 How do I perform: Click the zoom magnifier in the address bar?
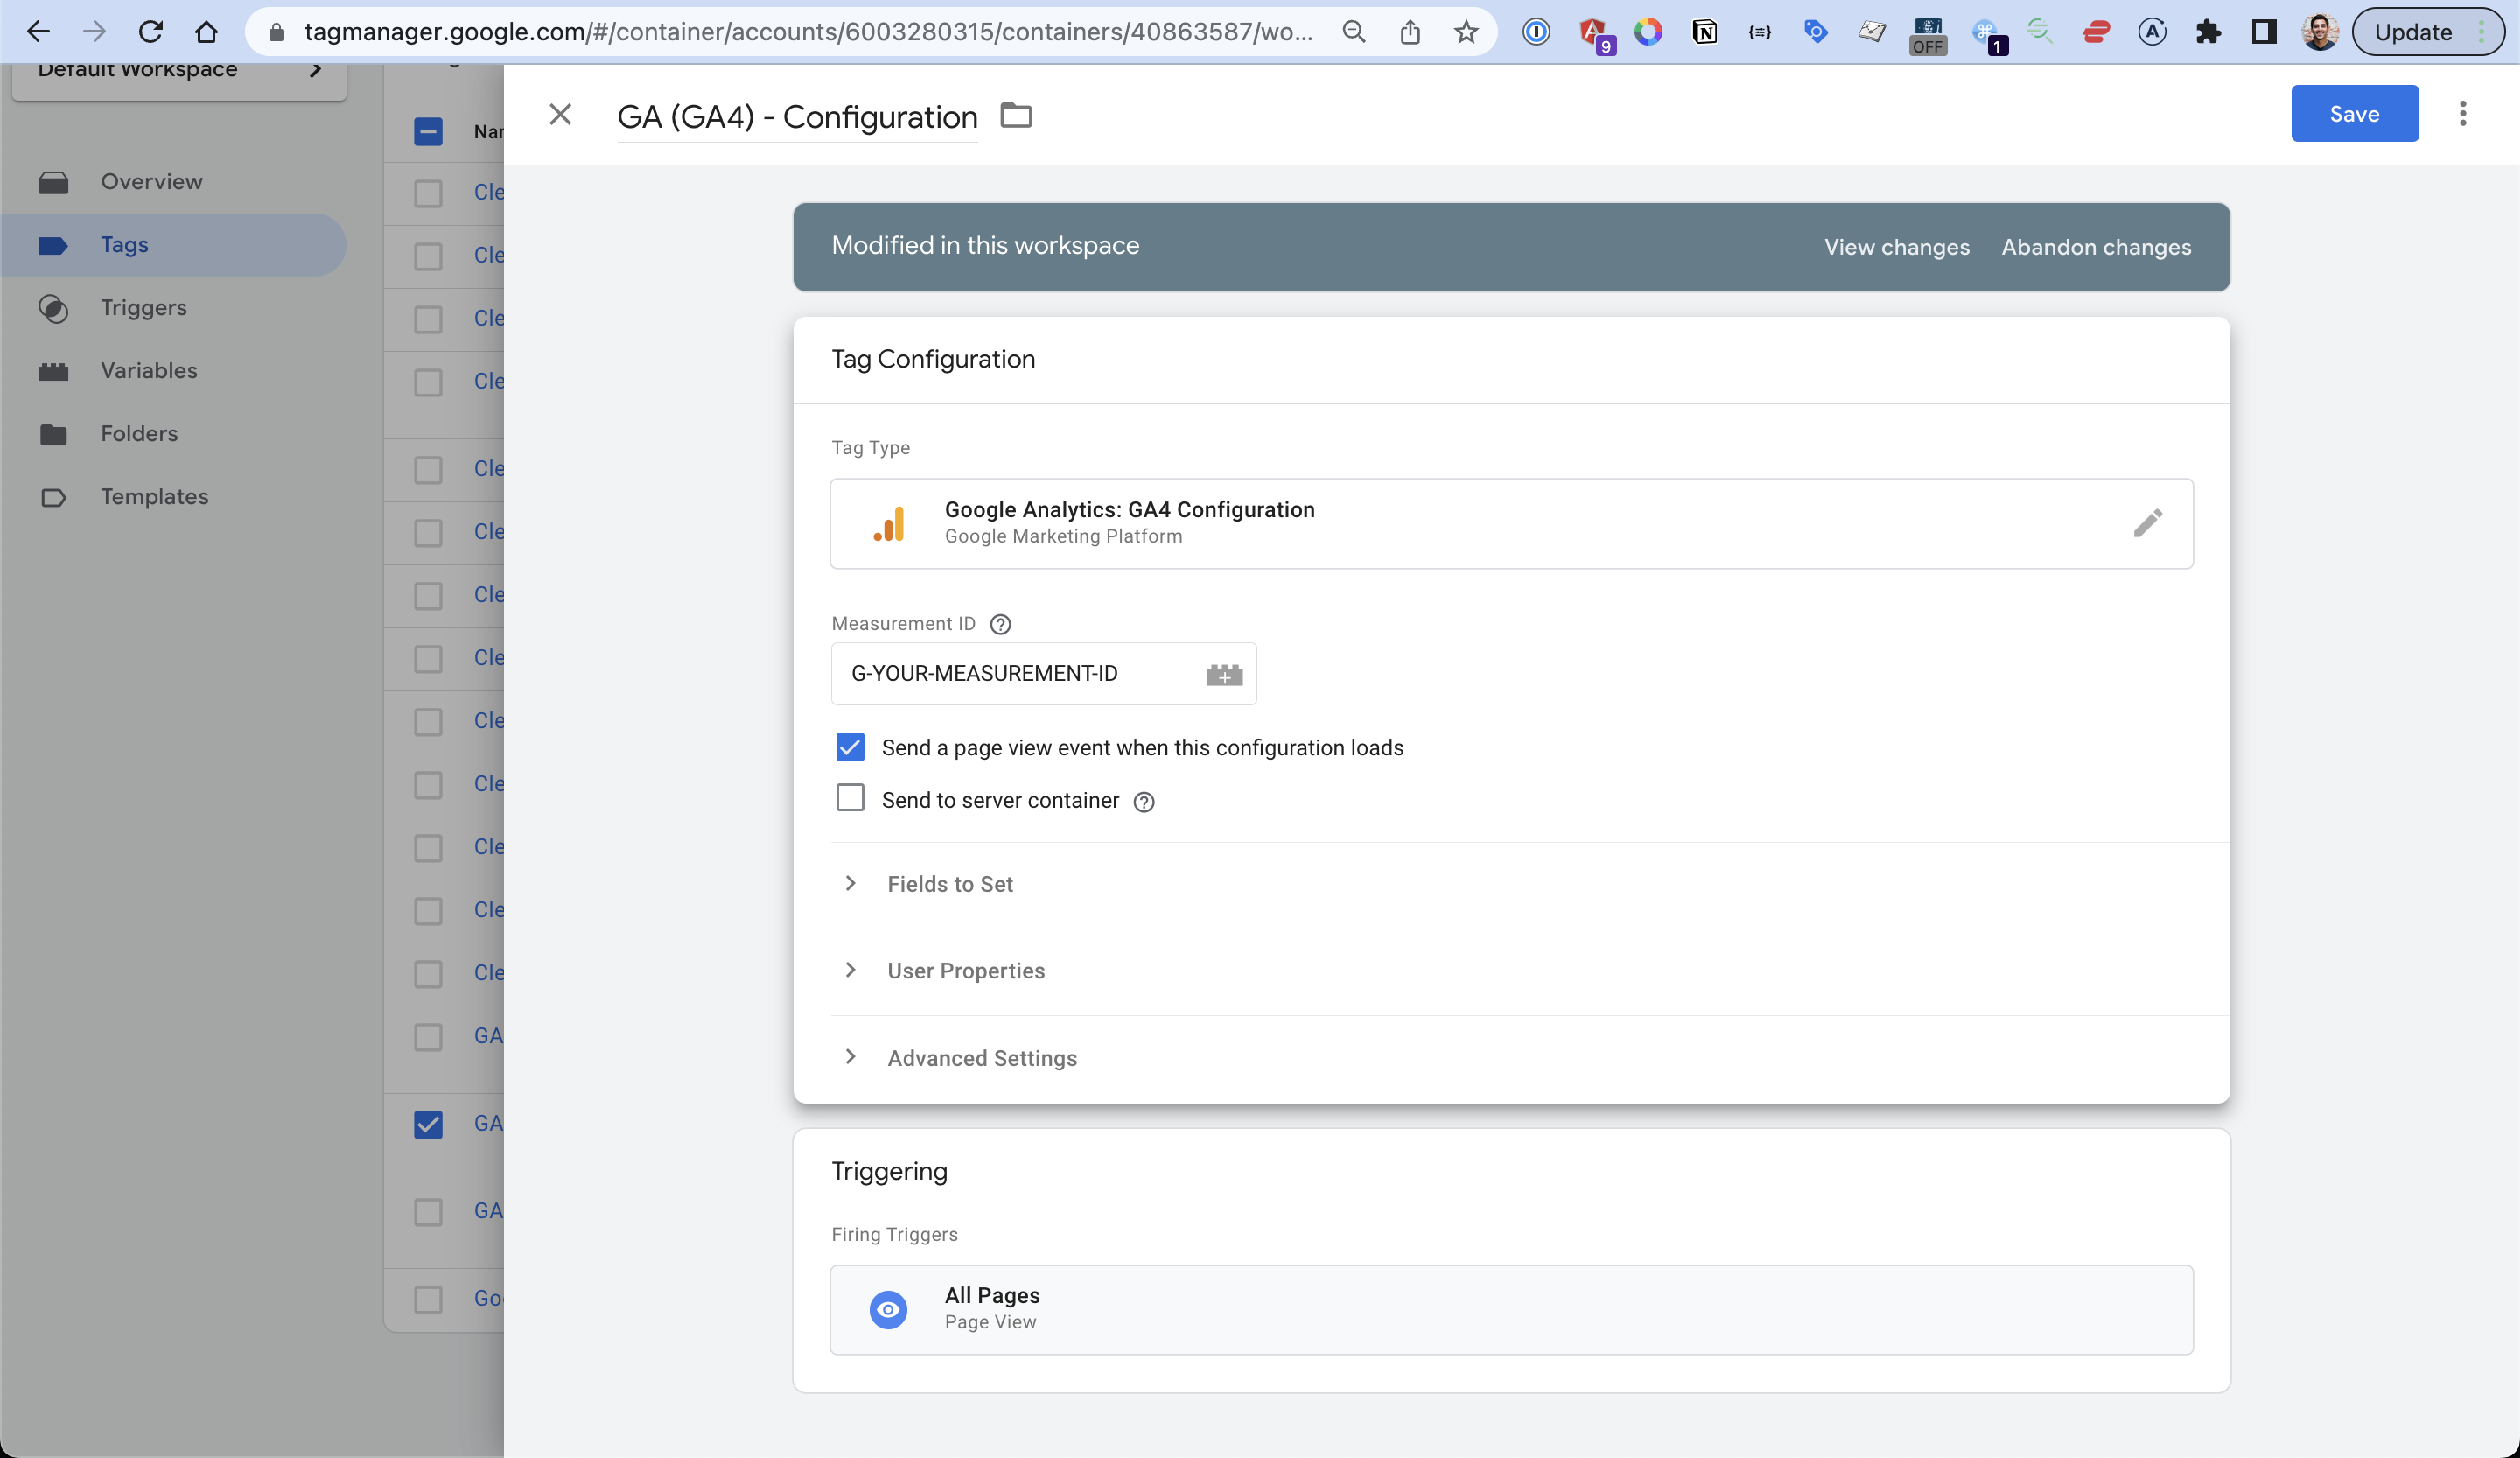[x=1354, y=32]
